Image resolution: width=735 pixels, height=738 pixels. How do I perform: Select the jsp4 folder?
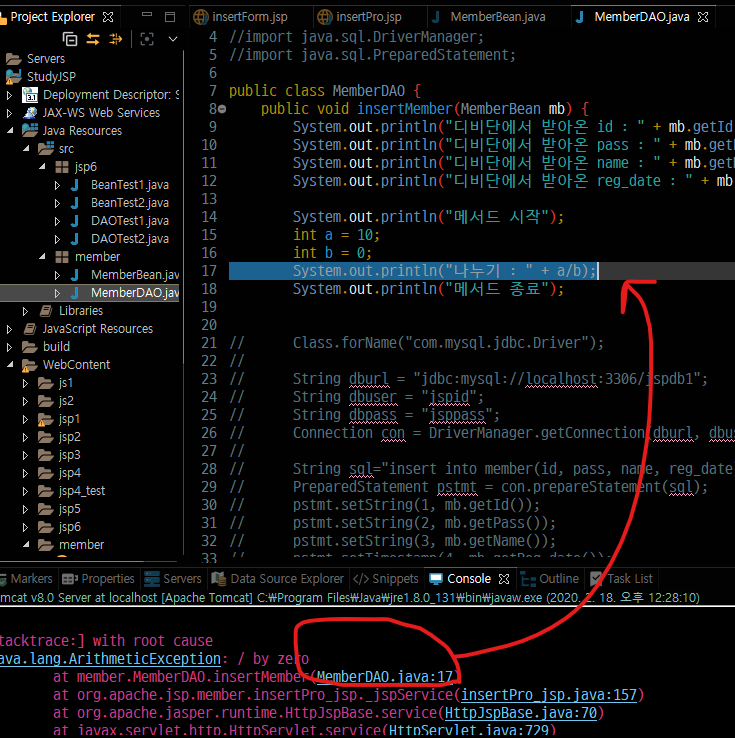[59, 473]
